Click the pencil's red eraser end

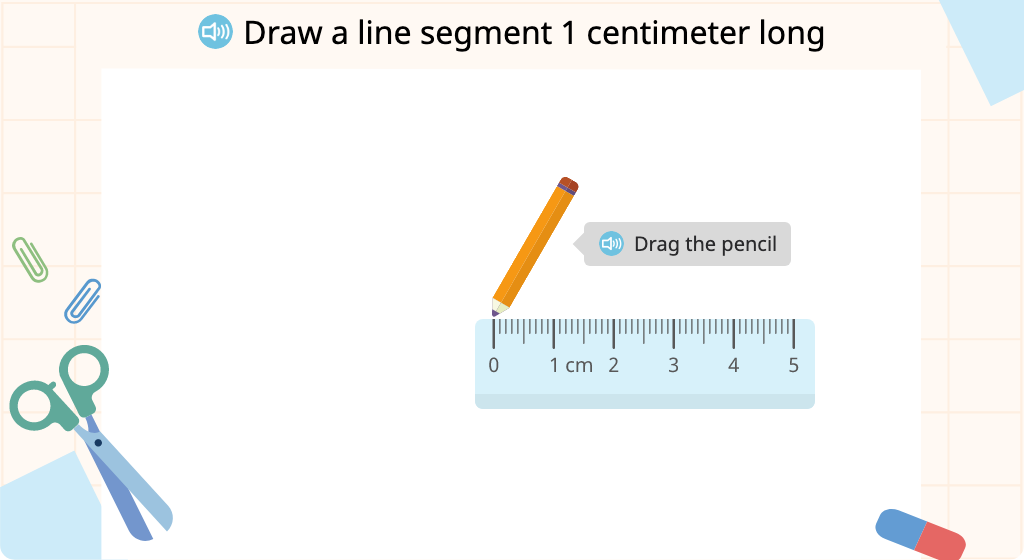569,185
